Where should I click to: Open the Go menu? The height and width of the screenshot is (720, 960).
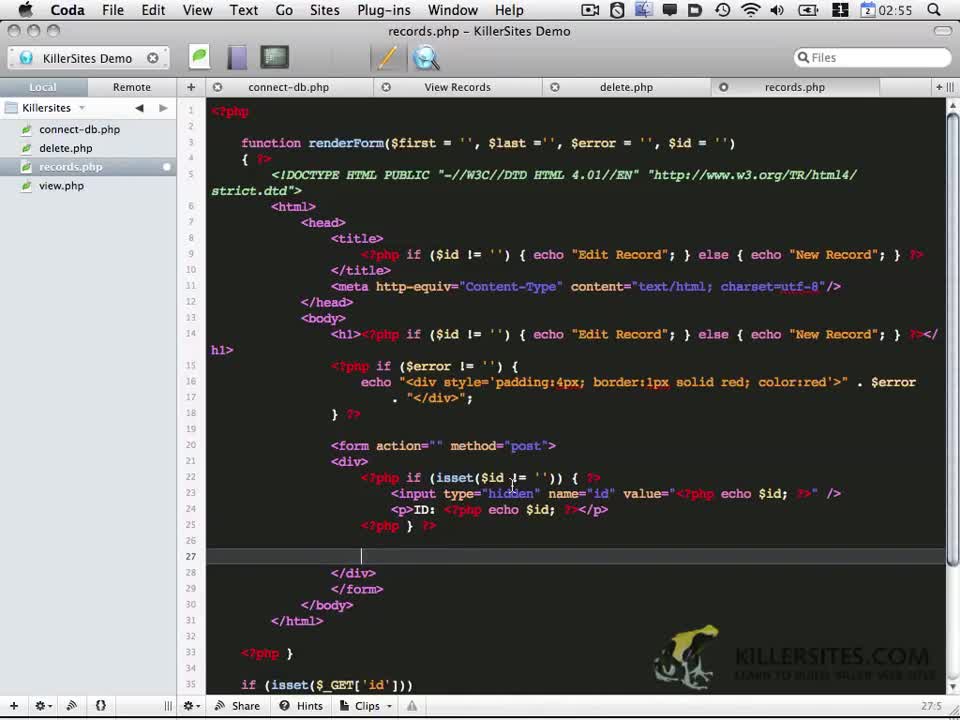point(284,10)
